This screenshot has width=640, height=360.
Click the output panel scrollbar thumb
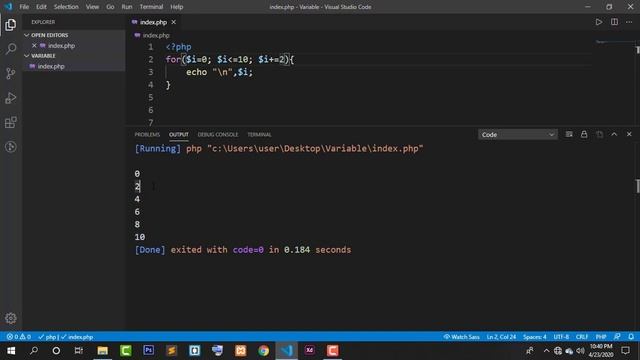pos(637,186)
